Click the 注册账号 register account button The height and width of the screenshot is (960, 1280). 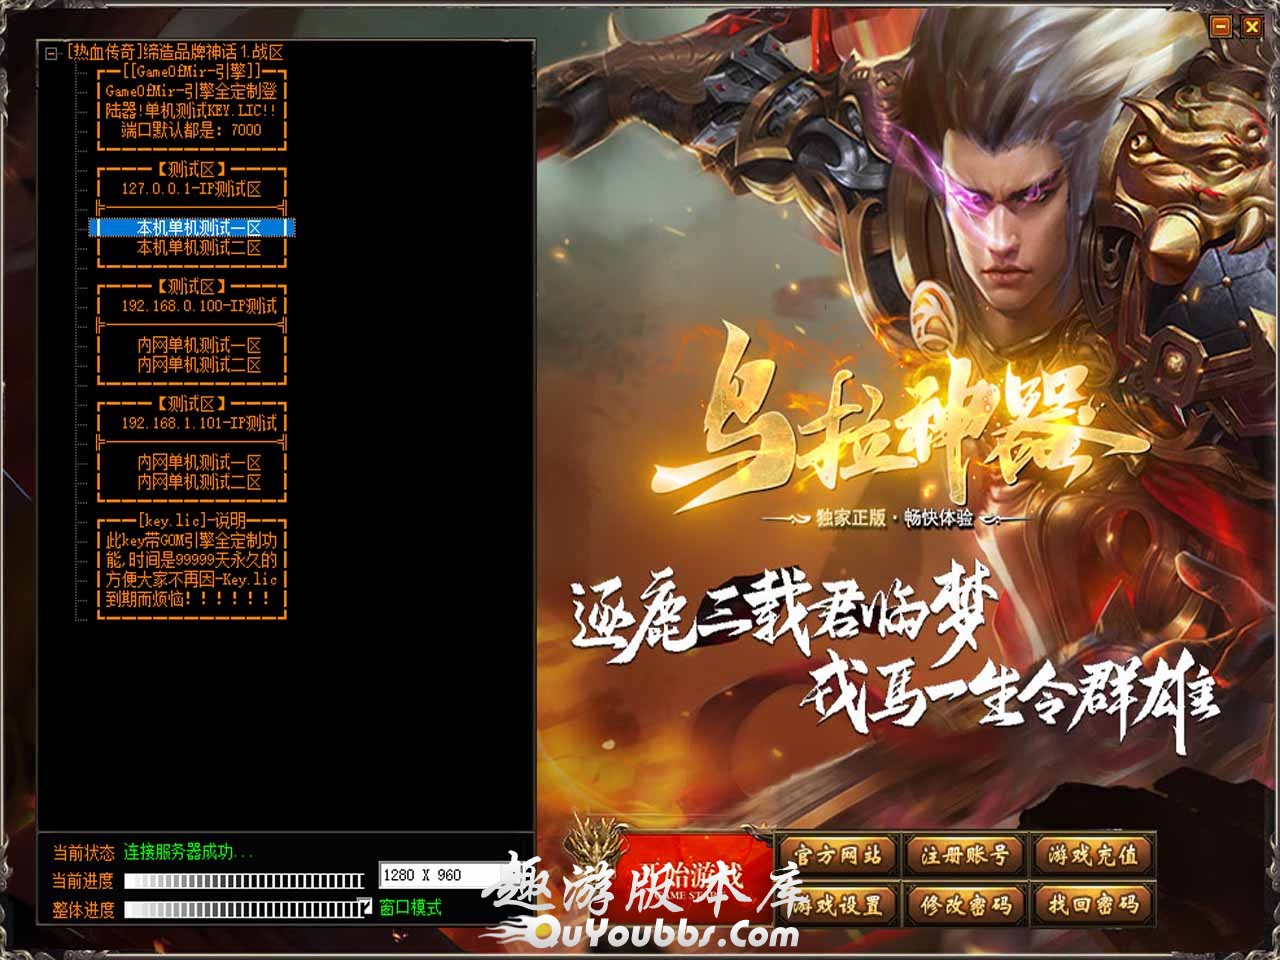(965, 855)
